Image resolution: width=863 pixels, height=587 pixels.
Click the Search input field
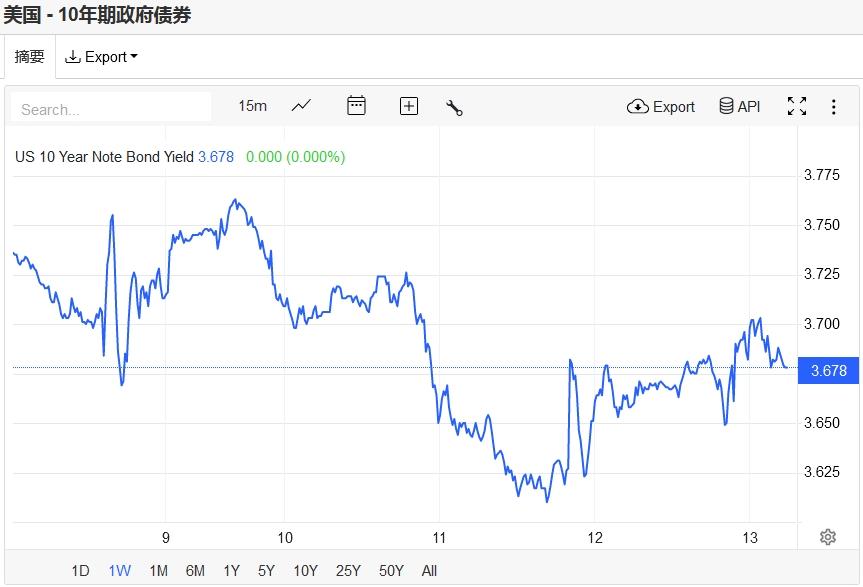(x=112, y=108)
